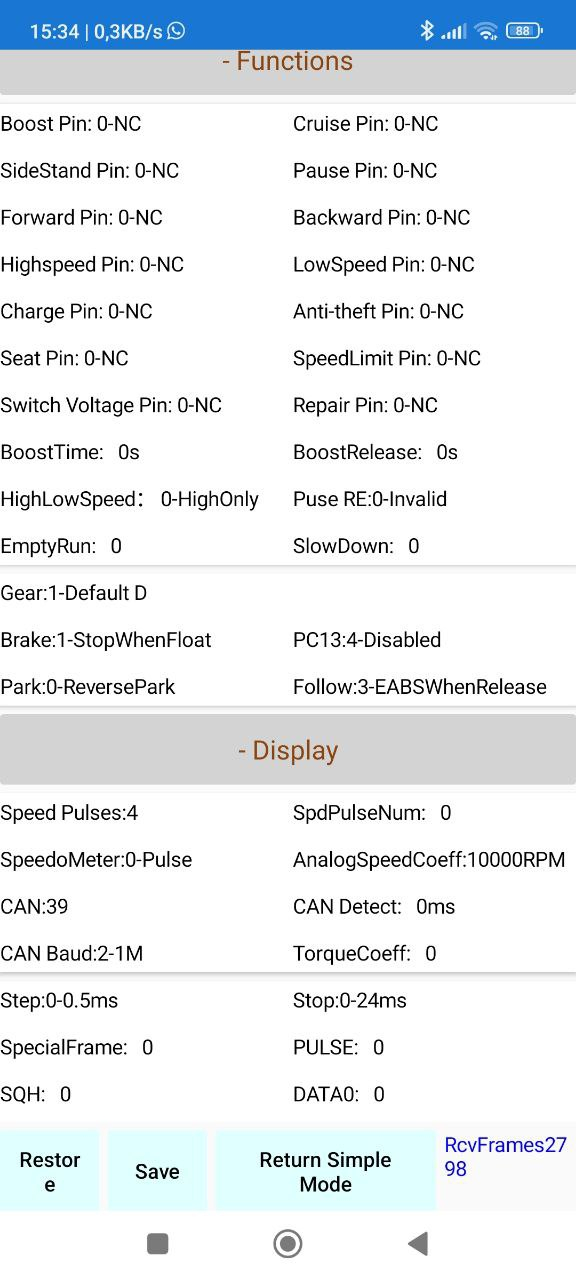
Task: Tap the WhatsApp notification icon
Action: (176, 31)
